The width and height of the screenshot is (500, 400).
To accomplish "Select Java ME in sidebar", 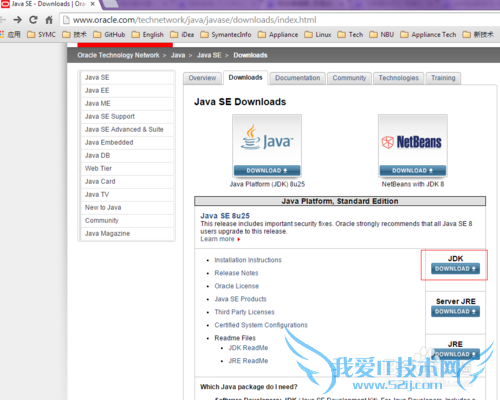I will tap(127, 104).
